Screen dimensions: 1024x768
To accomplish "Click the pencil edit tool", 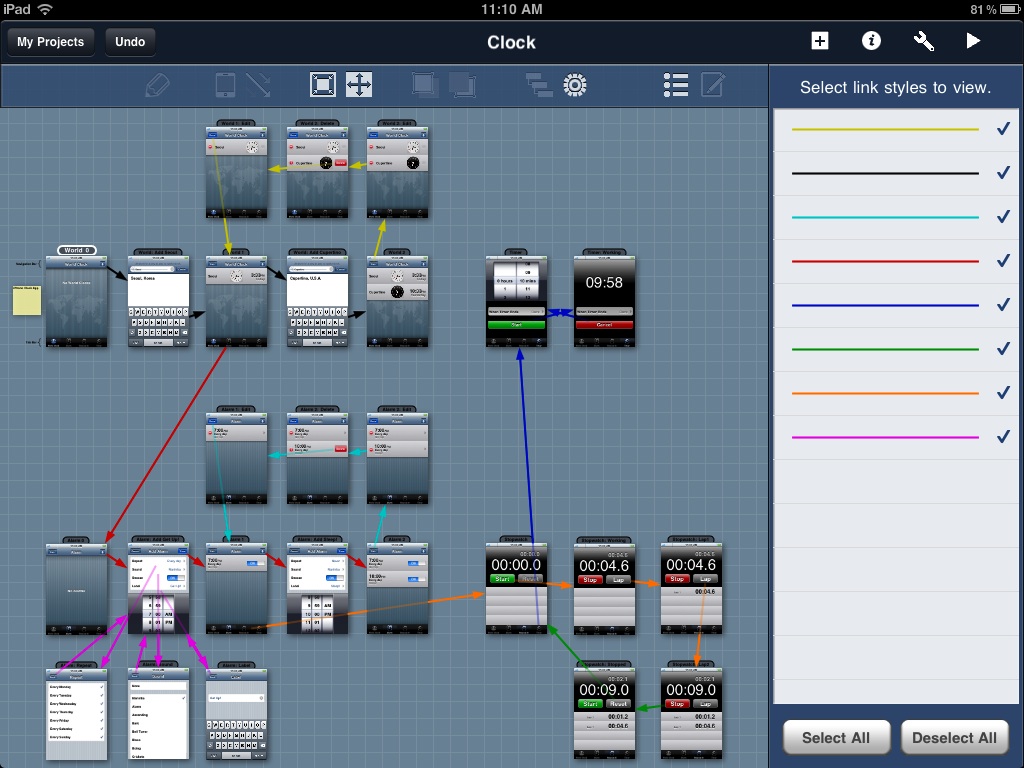I will click(157, 85).
